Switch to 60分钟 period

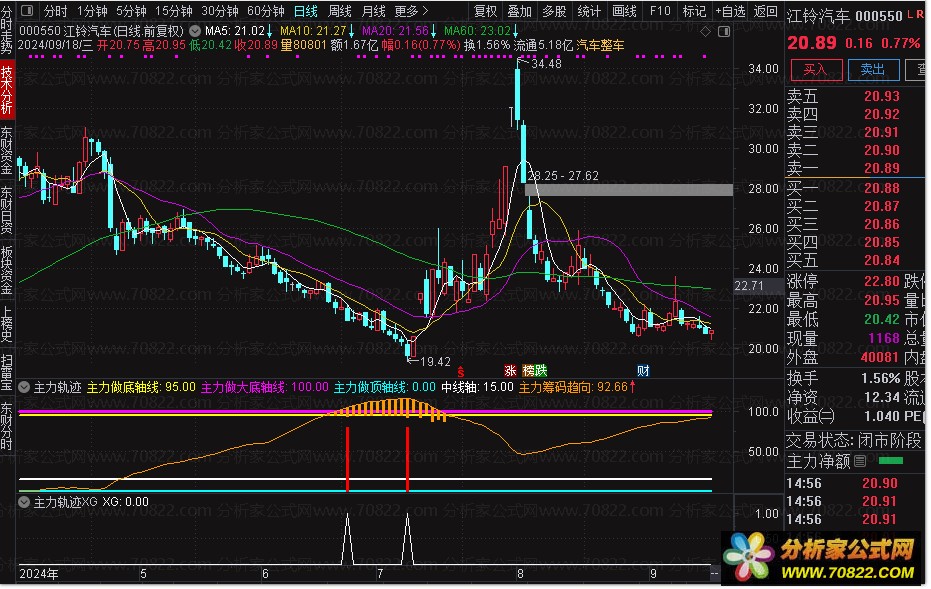click(x=266, y=11)
